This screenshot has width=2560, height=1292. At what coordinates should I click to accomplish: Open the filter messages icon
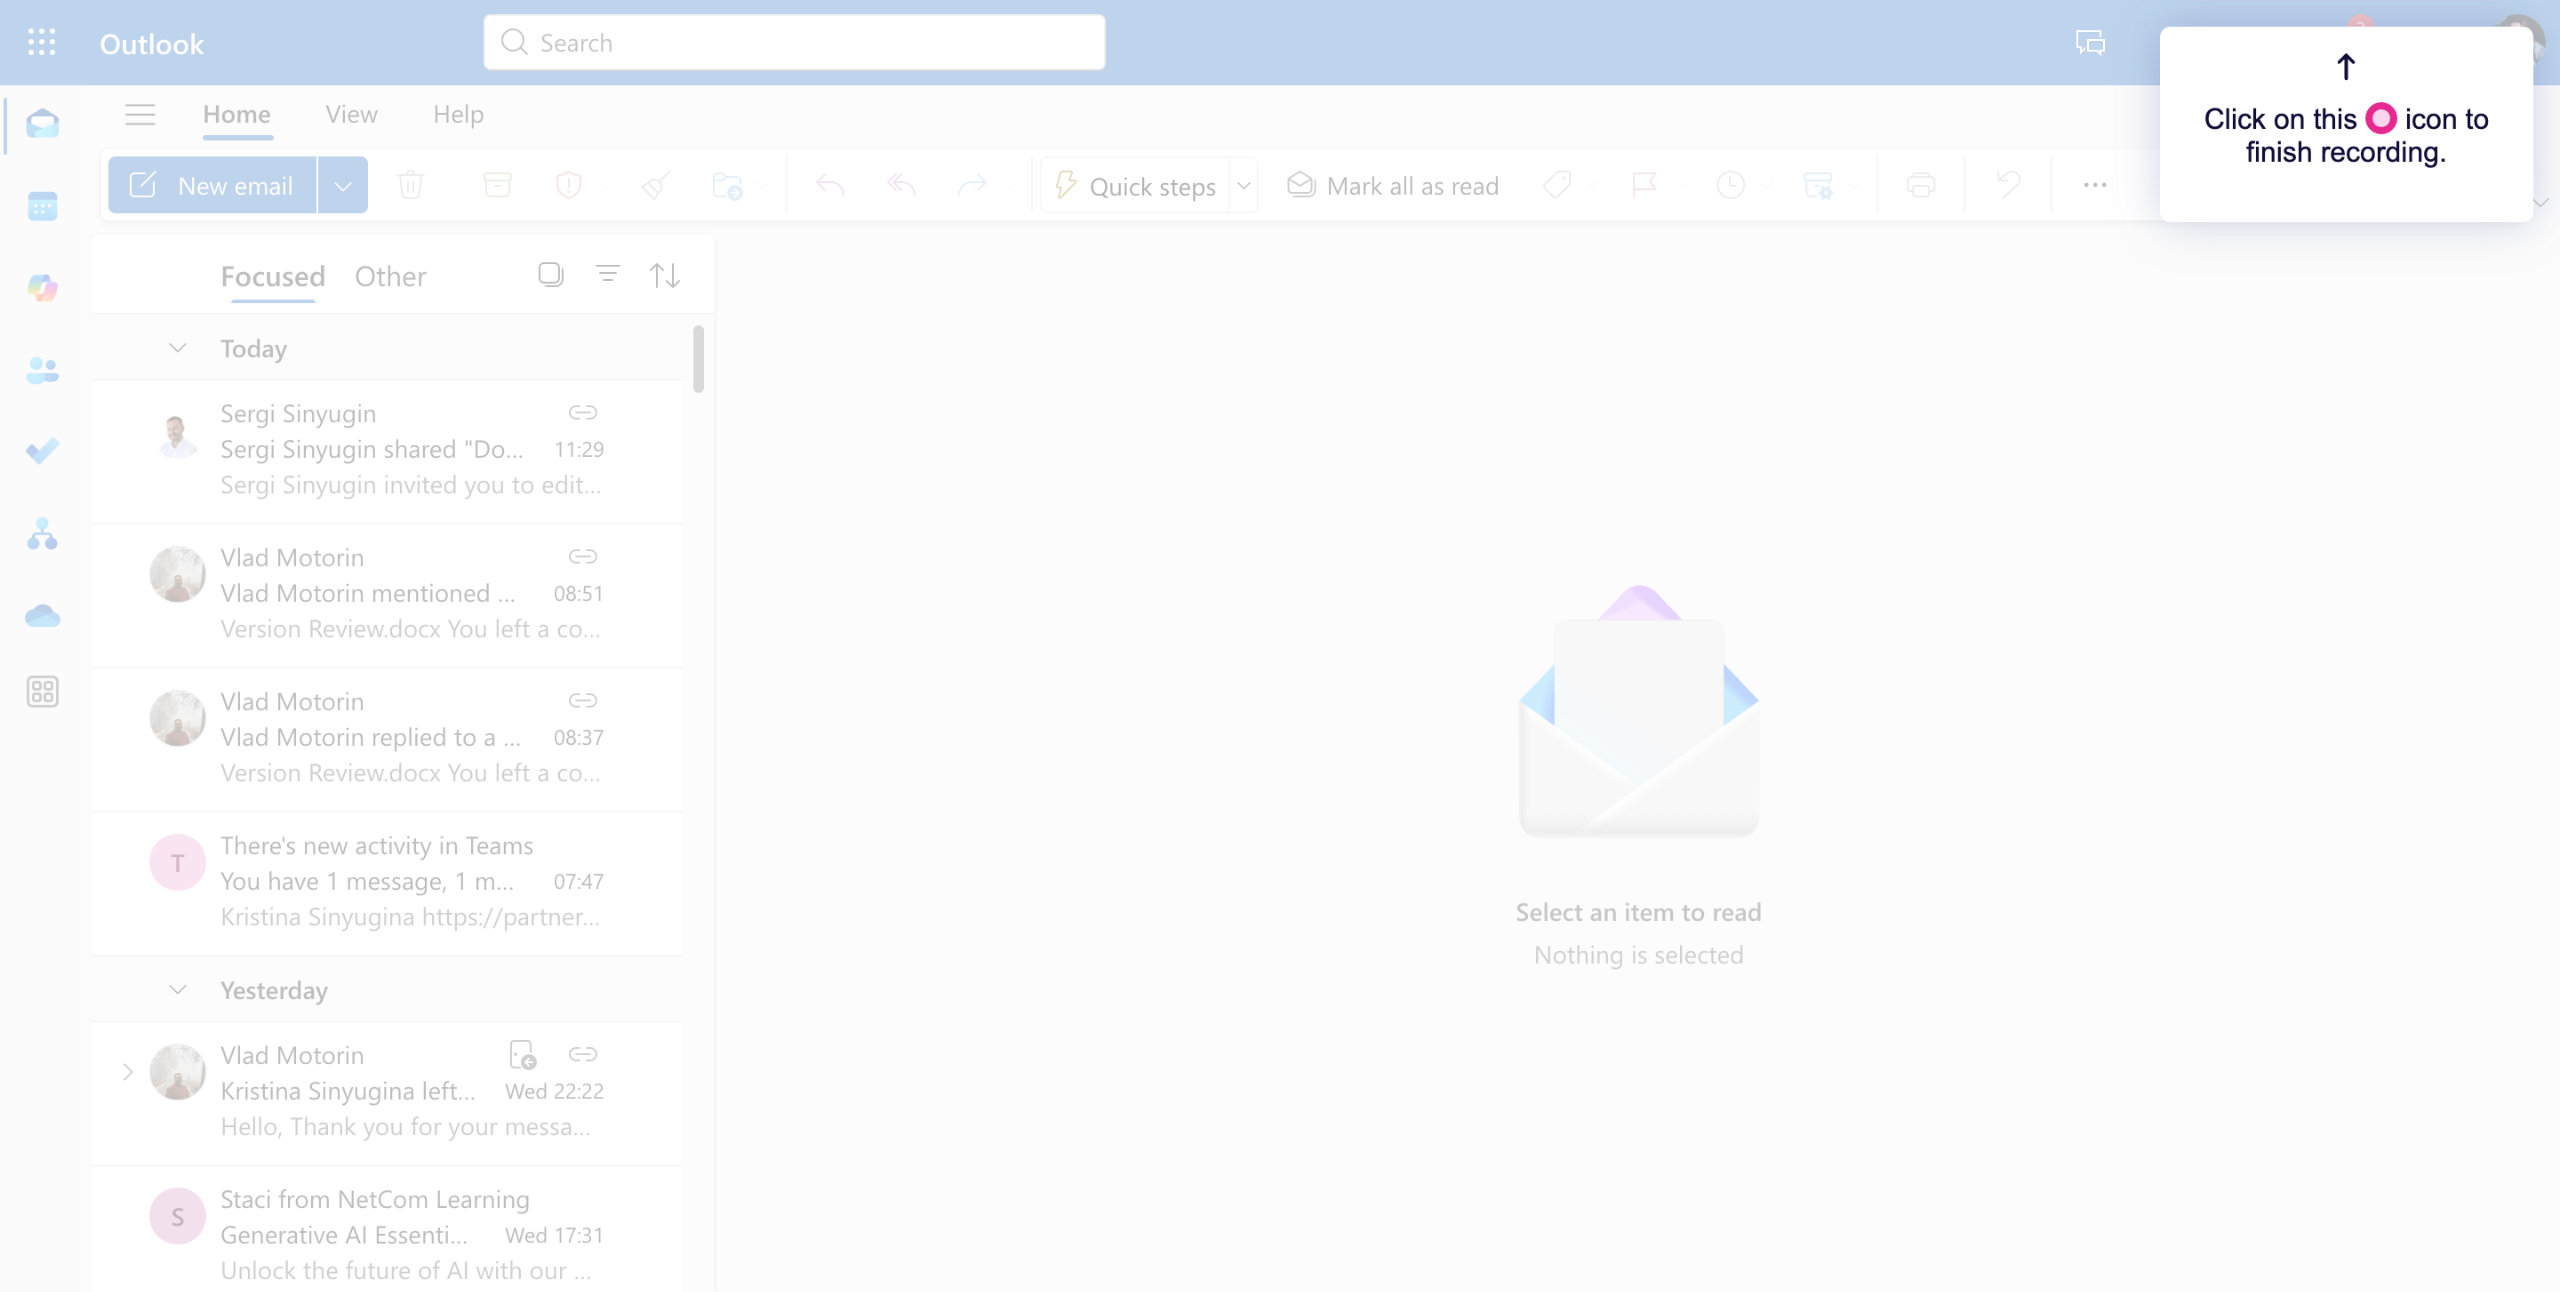point(607,274)
